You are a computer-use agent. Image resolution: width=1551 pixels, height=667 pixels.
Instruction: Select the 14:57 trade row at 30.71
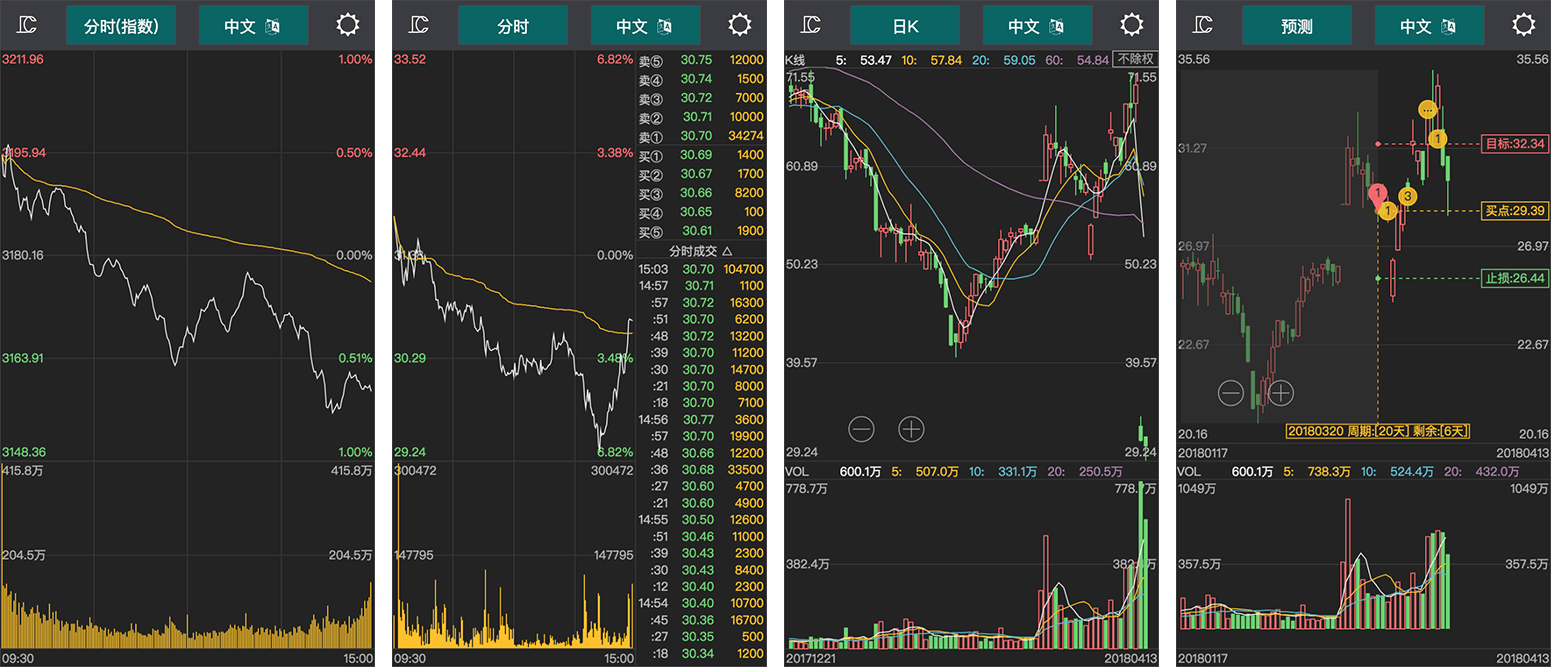click(701, 286)
